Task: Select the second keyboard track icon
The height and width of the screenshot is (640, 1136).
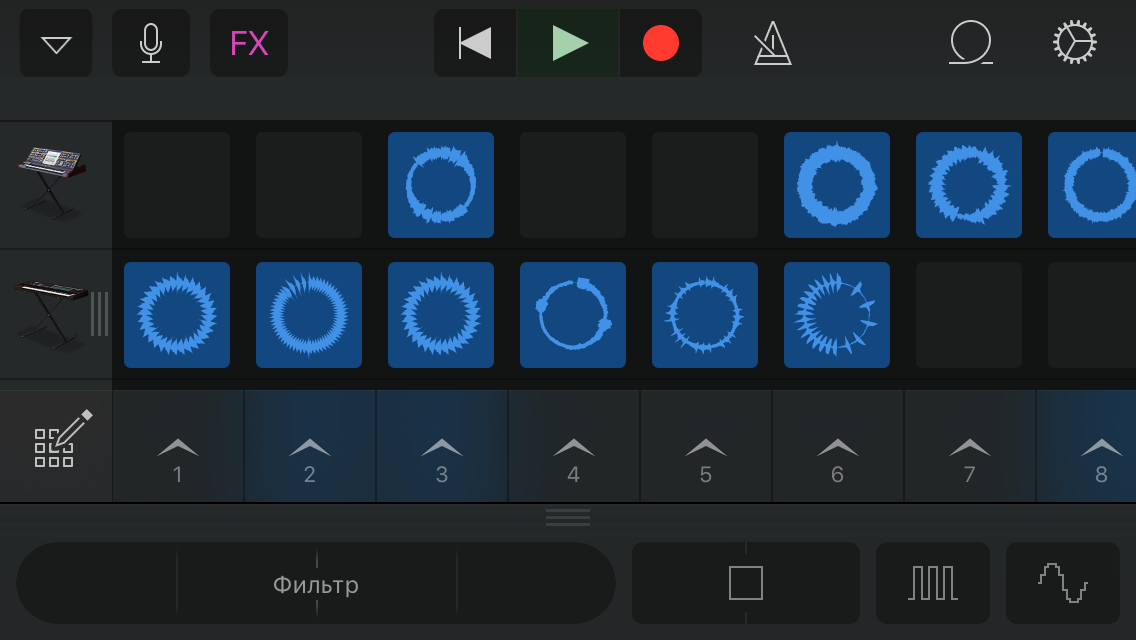Action: 52,314
